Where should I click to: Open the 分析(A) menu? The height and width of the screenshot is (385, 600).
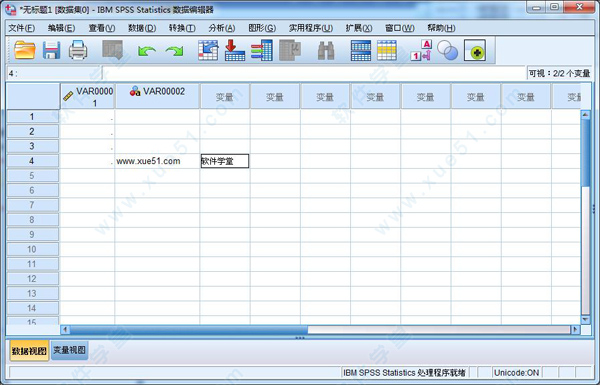pos(222,28)
